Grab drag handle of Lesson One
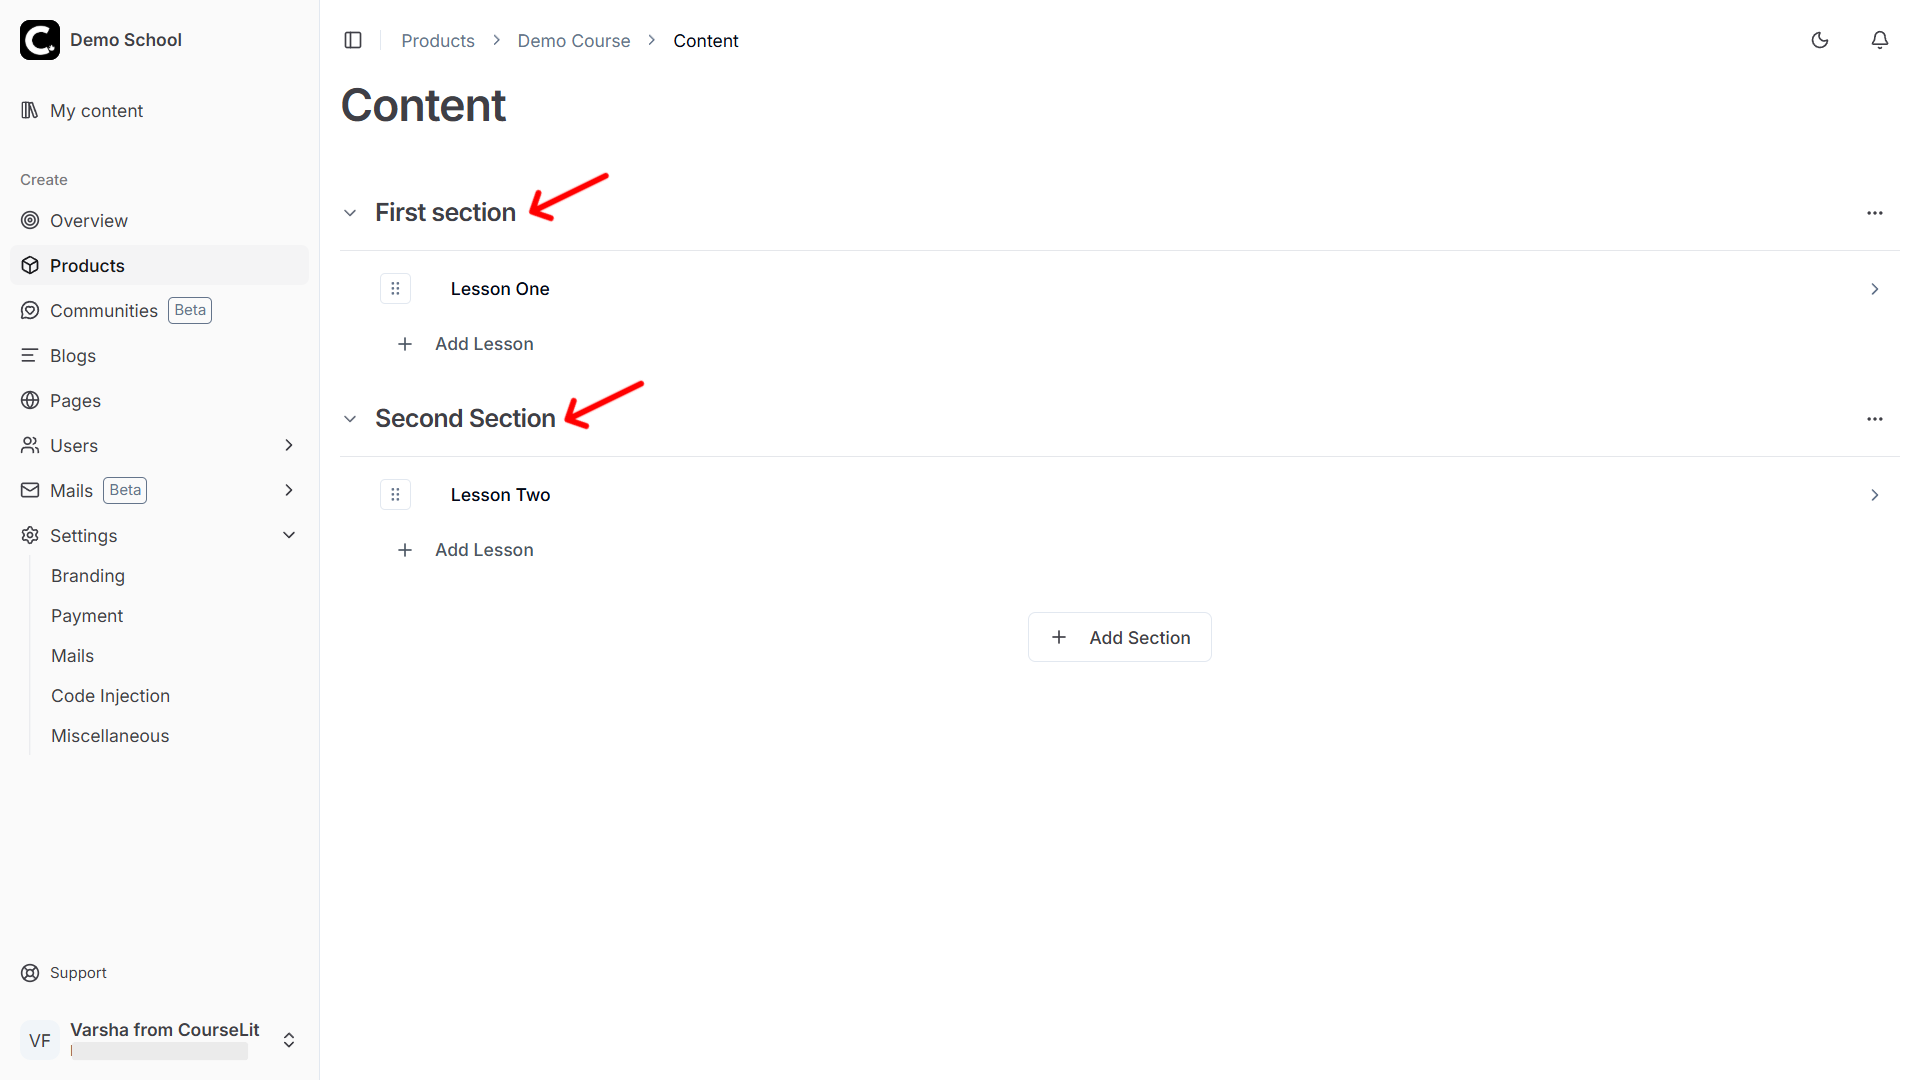1920x1080 pixels. [395, 289]
